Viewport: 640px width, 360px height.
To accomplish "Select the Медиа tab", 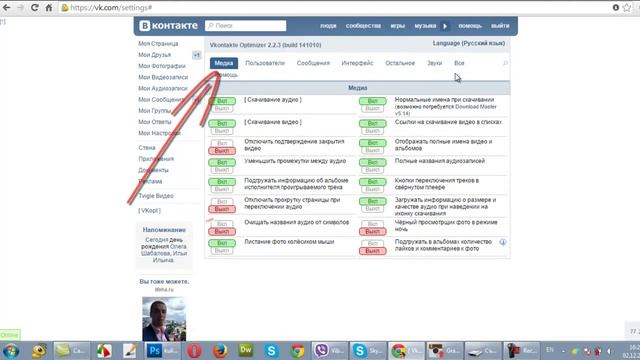I will (224, 63).
